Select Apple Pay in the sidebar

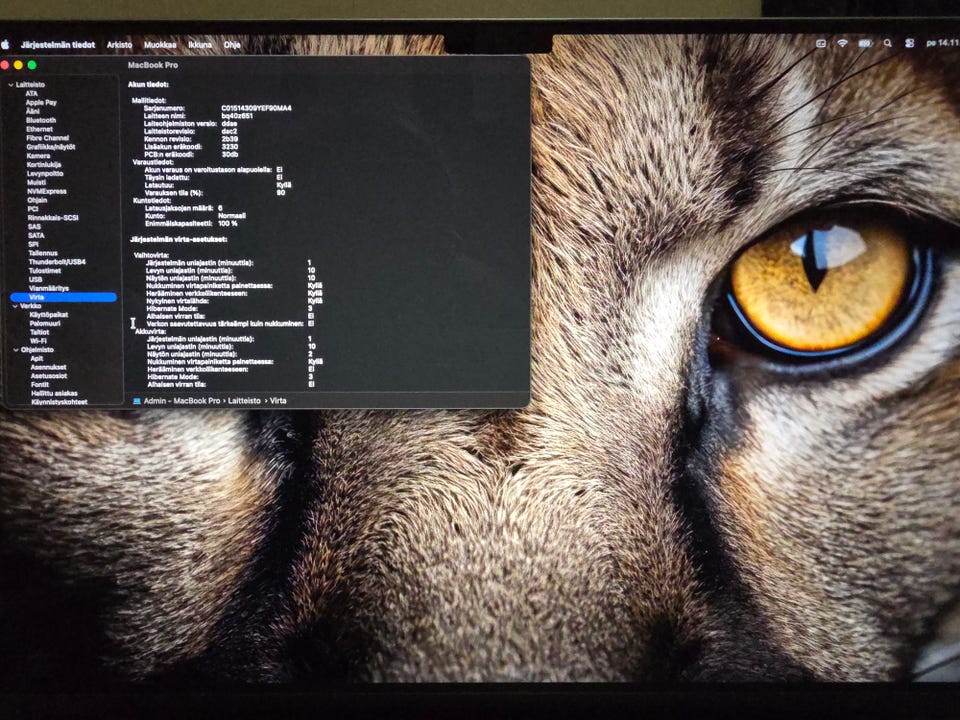41,103
